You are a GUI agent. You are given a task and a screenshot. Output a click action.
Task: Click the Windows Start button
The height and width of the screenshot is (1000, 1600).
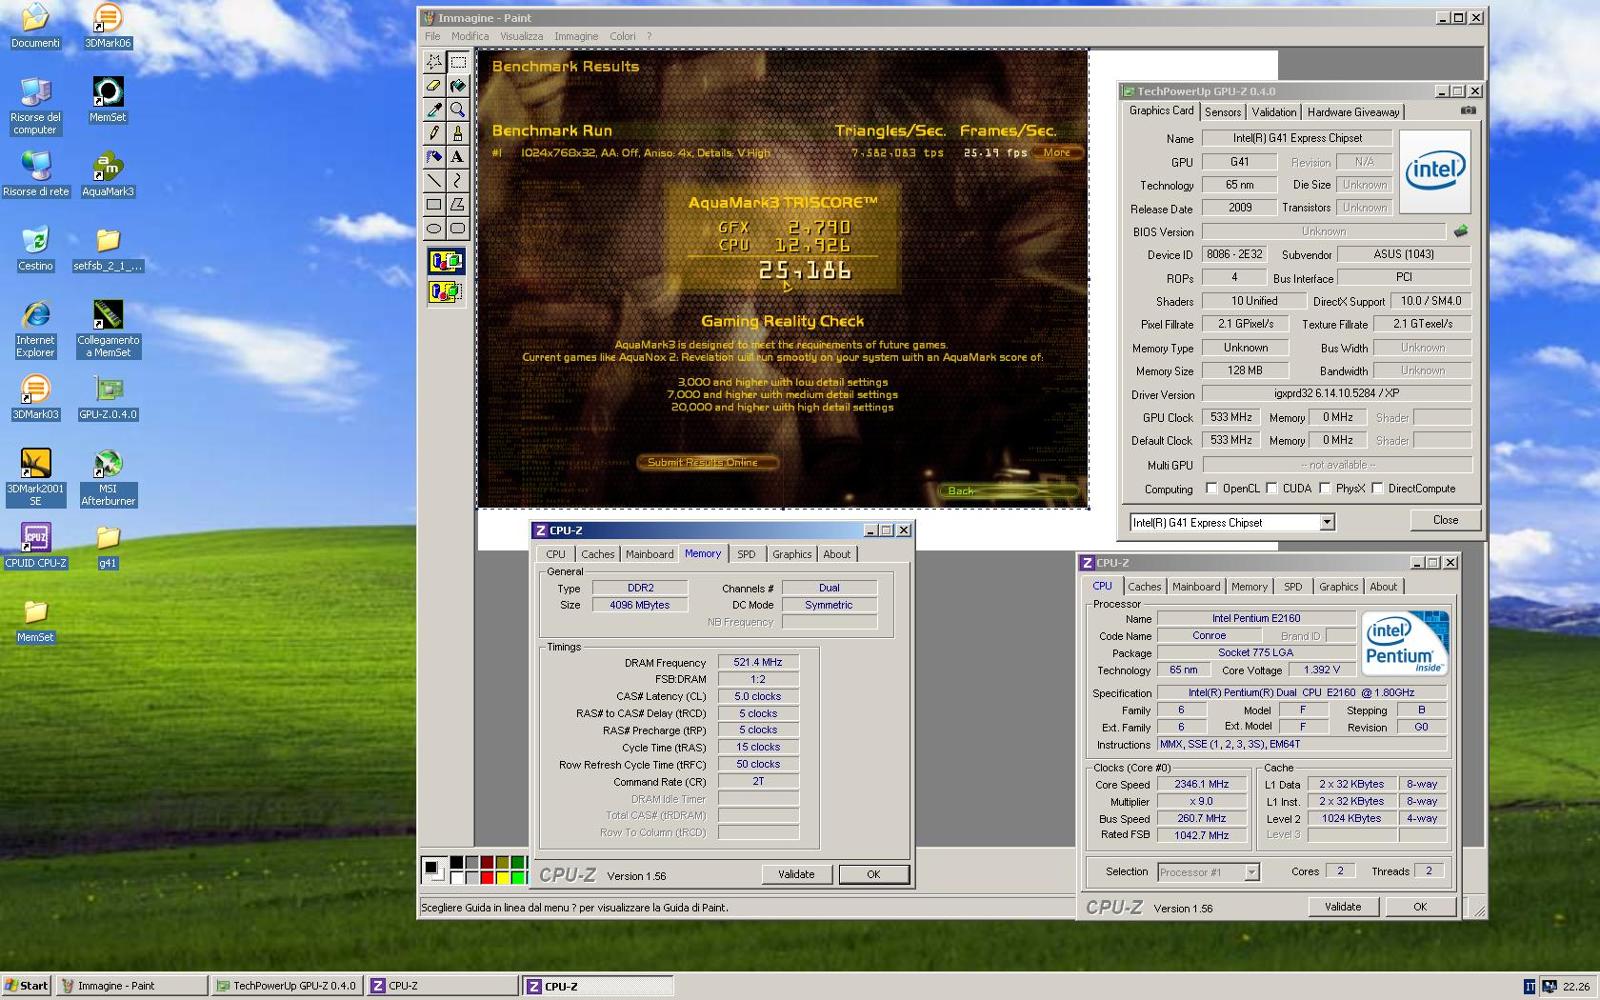coord(27,985)
